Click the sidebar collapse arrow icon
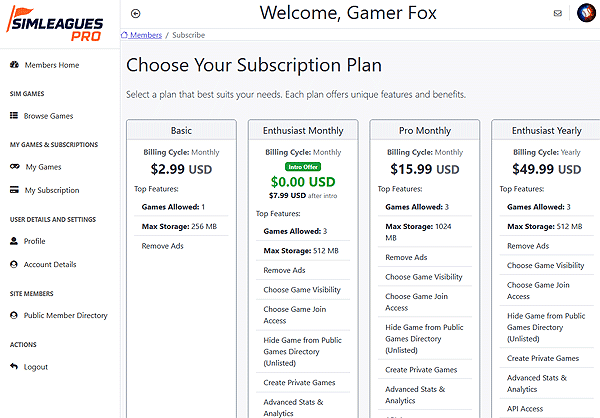The width and height of the screenshot is (600, 418). point(136,13)
